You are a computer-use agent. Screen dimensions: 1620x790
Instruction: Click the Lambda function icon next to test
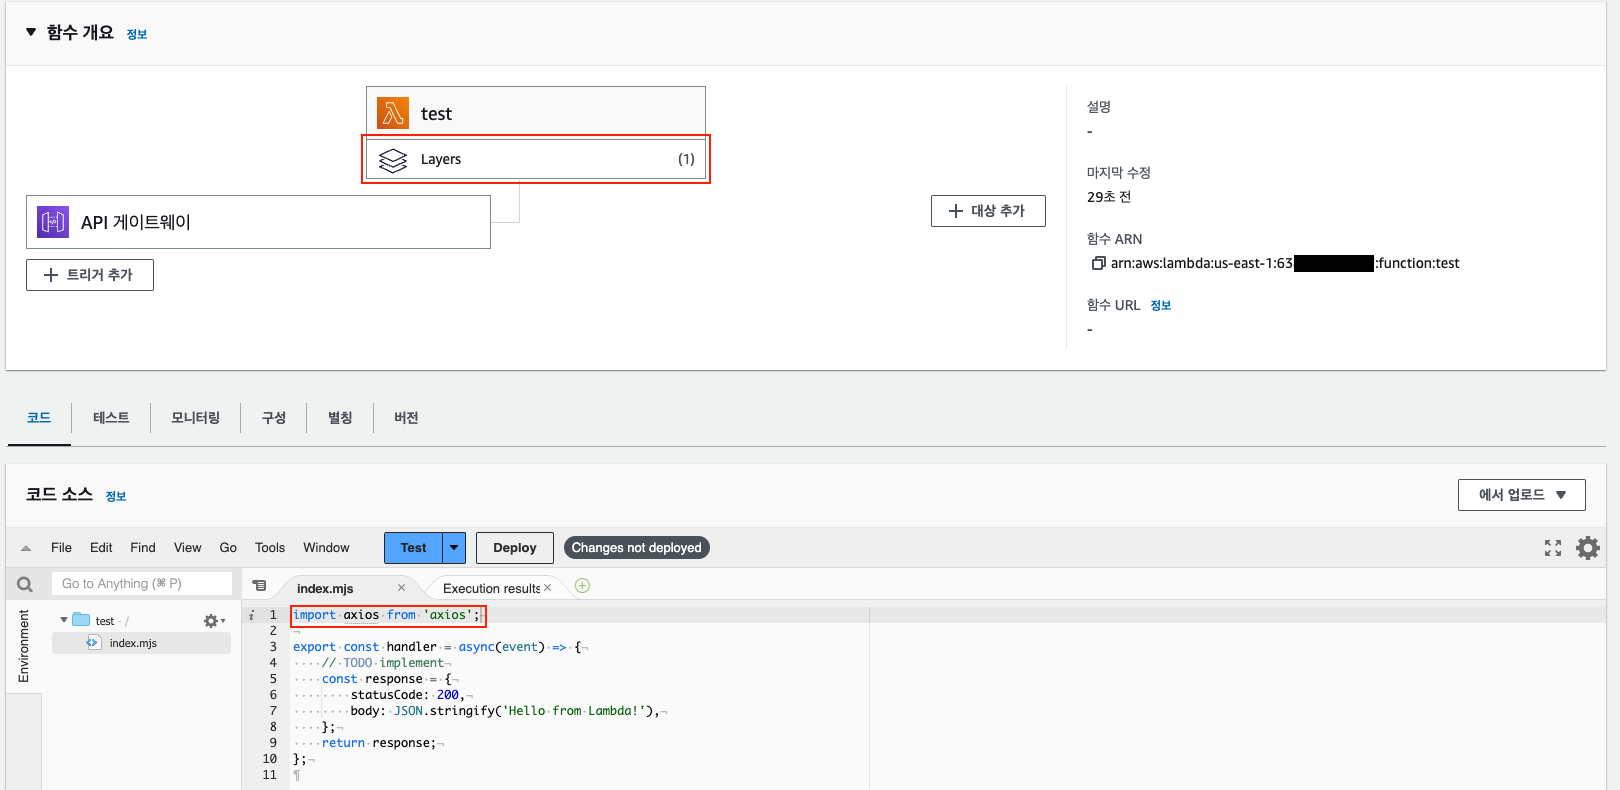click(393, 113)
